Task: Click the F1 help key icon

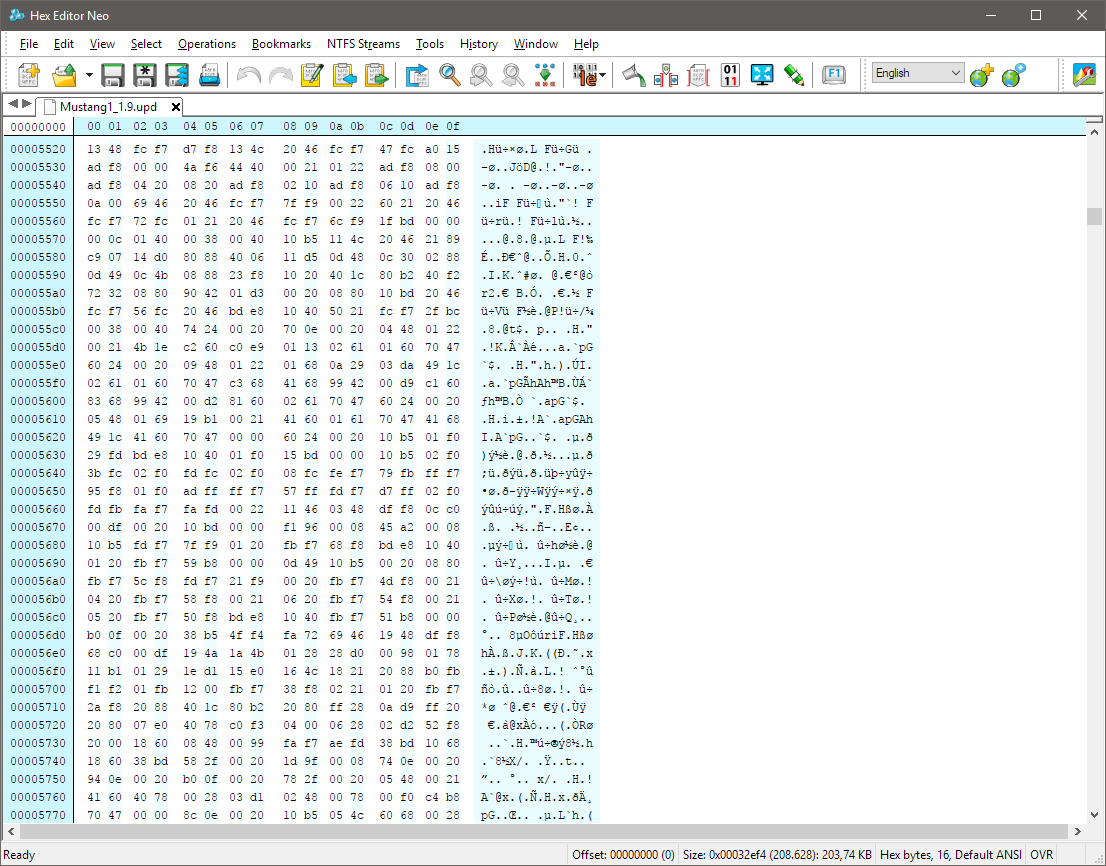Action: coord(834,75)
